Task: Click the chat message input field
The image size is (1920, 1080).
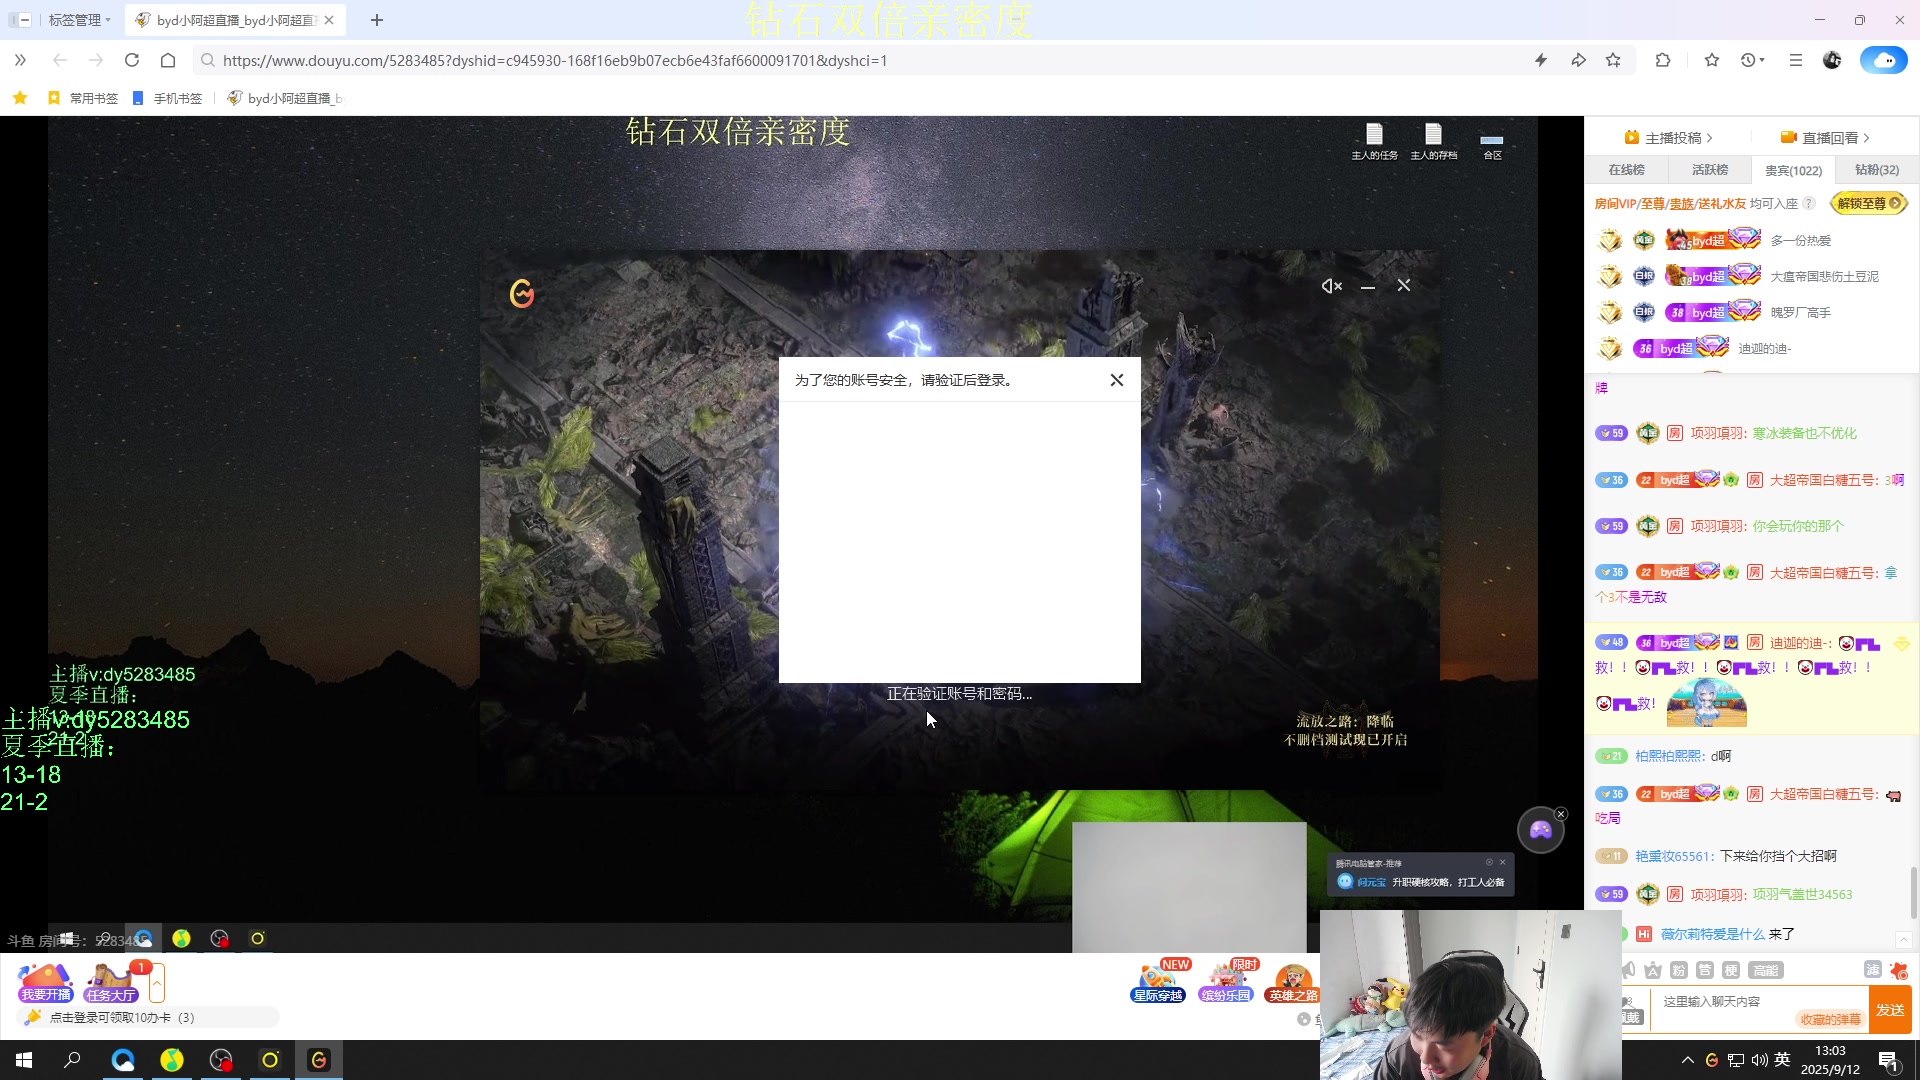Action: 1760,1001
